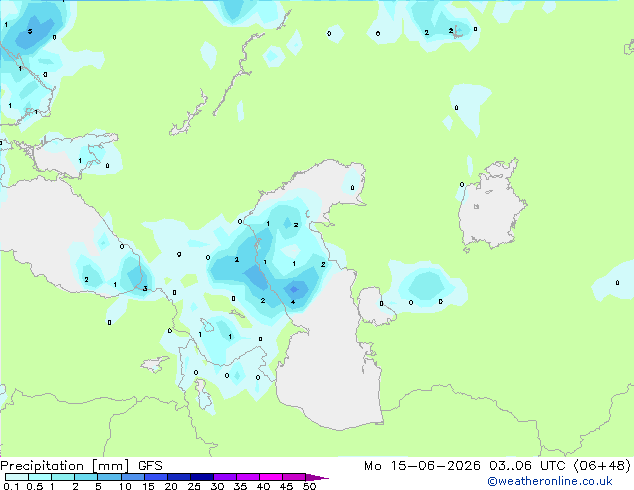The width and height of the screenshot is (634, 490).
Task: Click the forecast date 'Mo 15-06-2026' text
Action: point(422,466)
